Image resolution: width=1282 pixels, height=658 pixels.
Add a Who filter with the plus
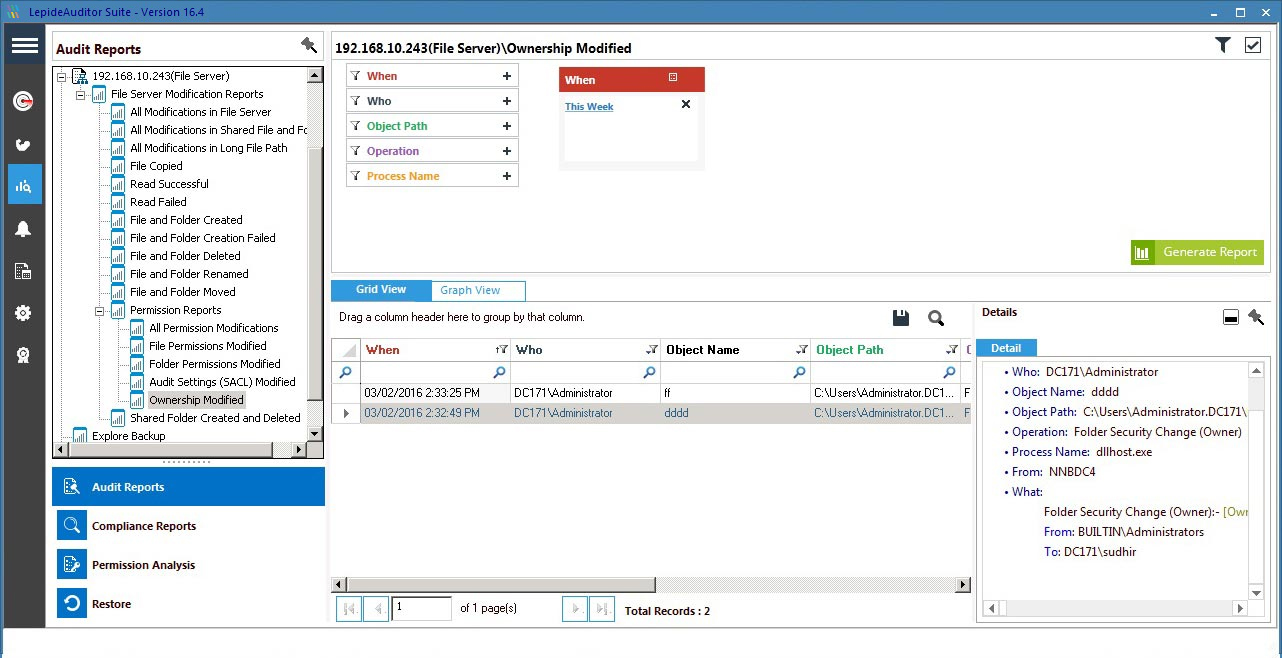click(507, 101)
